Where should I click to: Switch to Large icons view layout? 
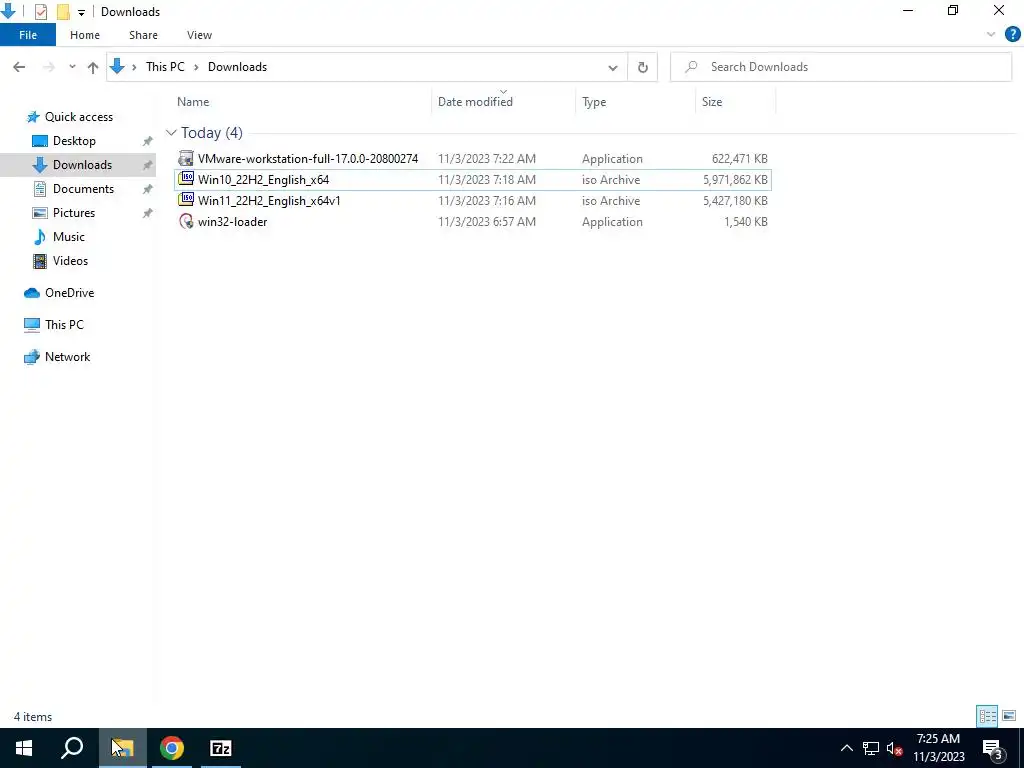pyautogui.click(x=1009, y=716)
